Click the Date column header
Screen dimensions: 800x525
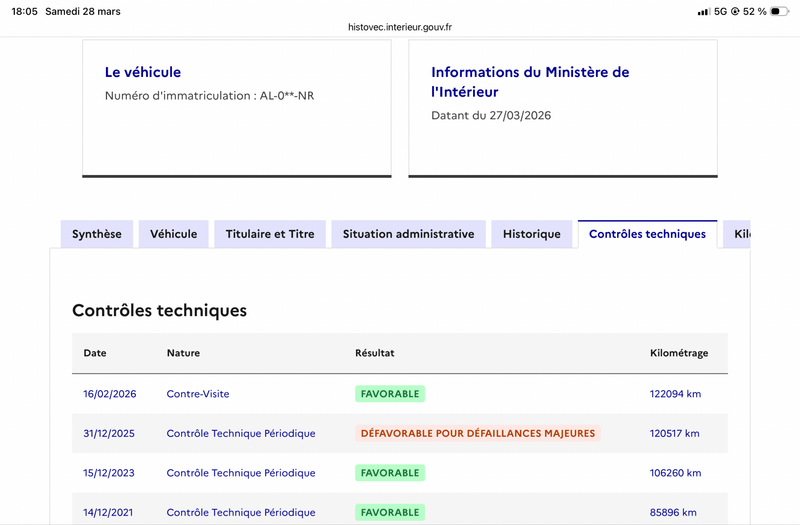click(95, 353)
